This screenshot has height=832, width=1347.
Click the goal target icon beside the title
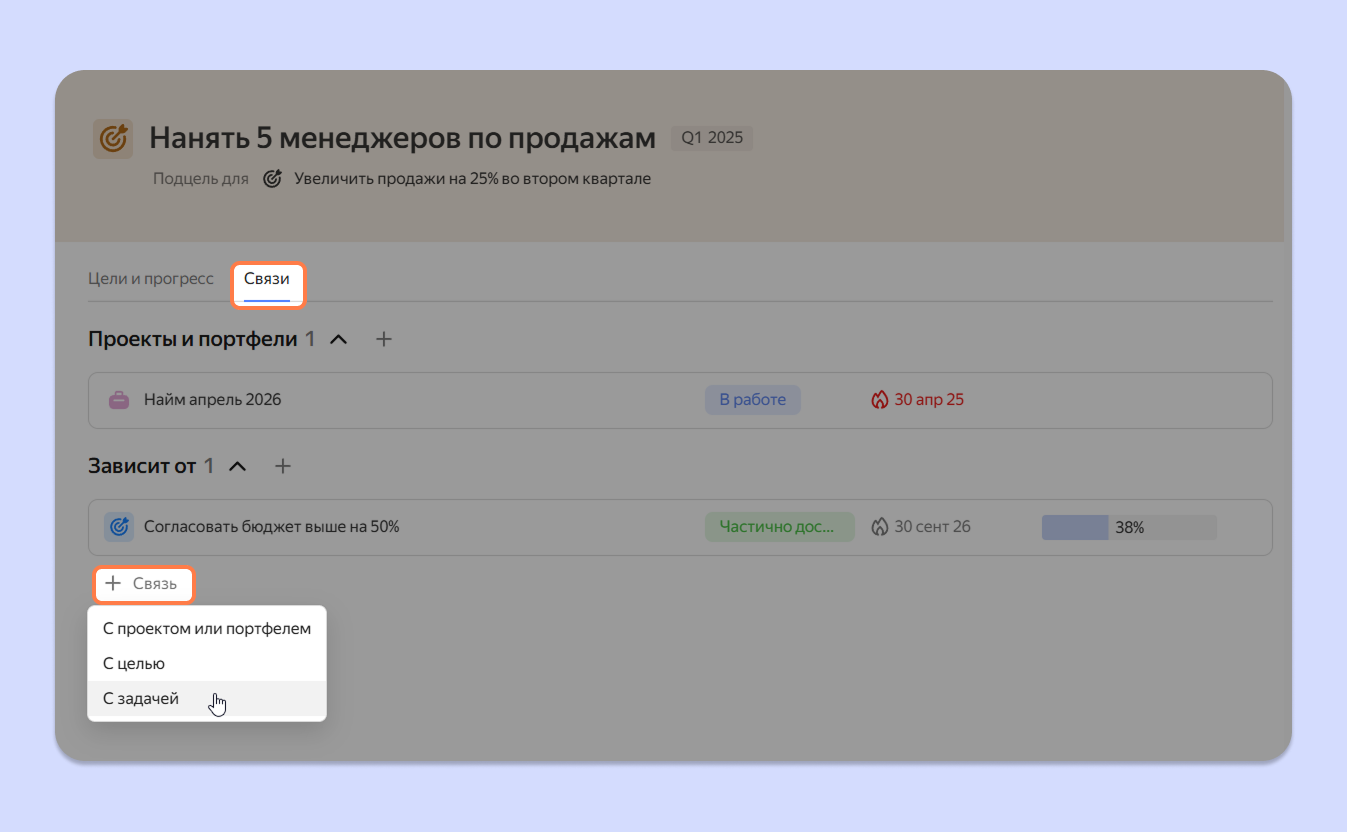pos(113,139)
